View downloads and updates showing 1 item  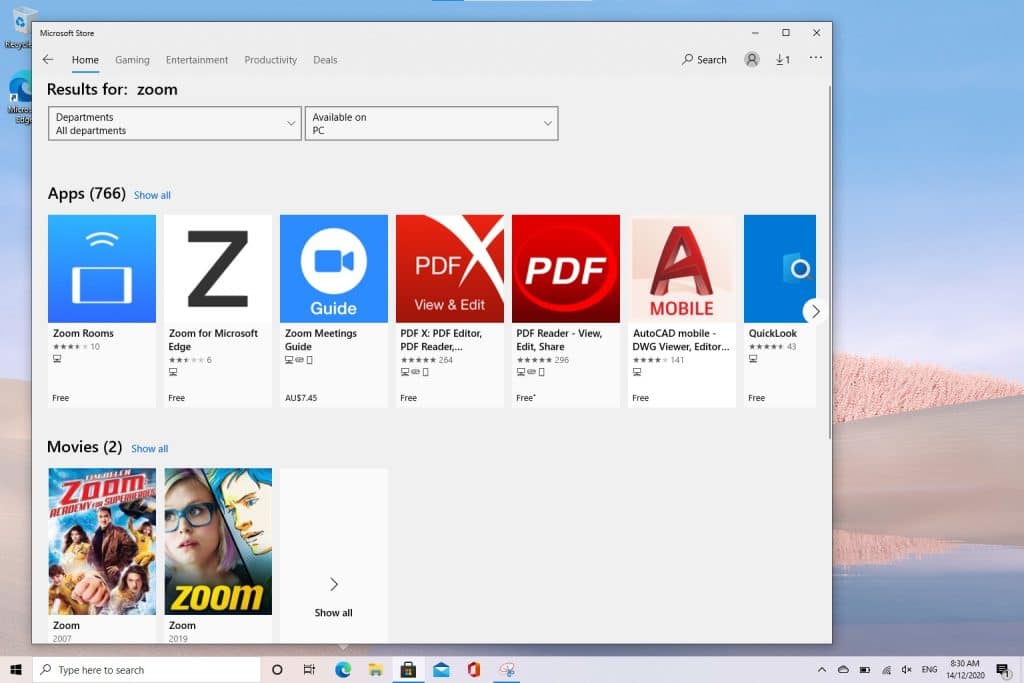click(783, 59)
